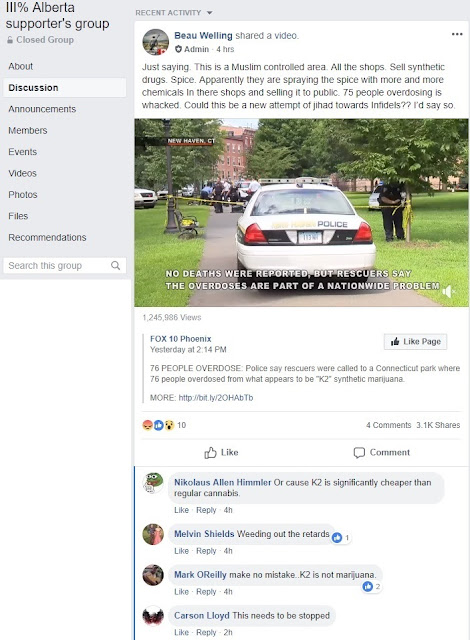The width and height of the screenshot is (470, 640).
Task: Play the shared New Haven police video
Action: (x=302, y=213)
